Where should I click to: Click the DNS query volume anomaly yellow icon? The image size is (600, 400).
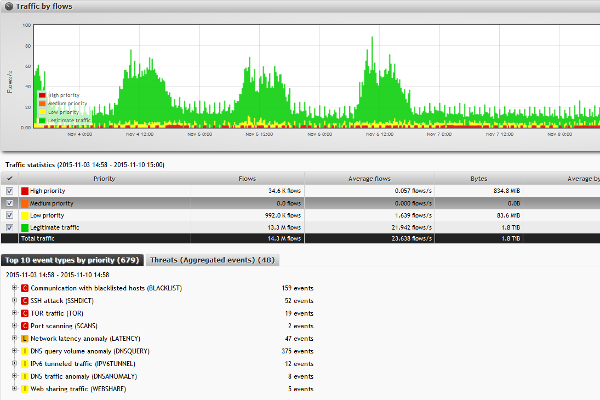coord(25,351)
